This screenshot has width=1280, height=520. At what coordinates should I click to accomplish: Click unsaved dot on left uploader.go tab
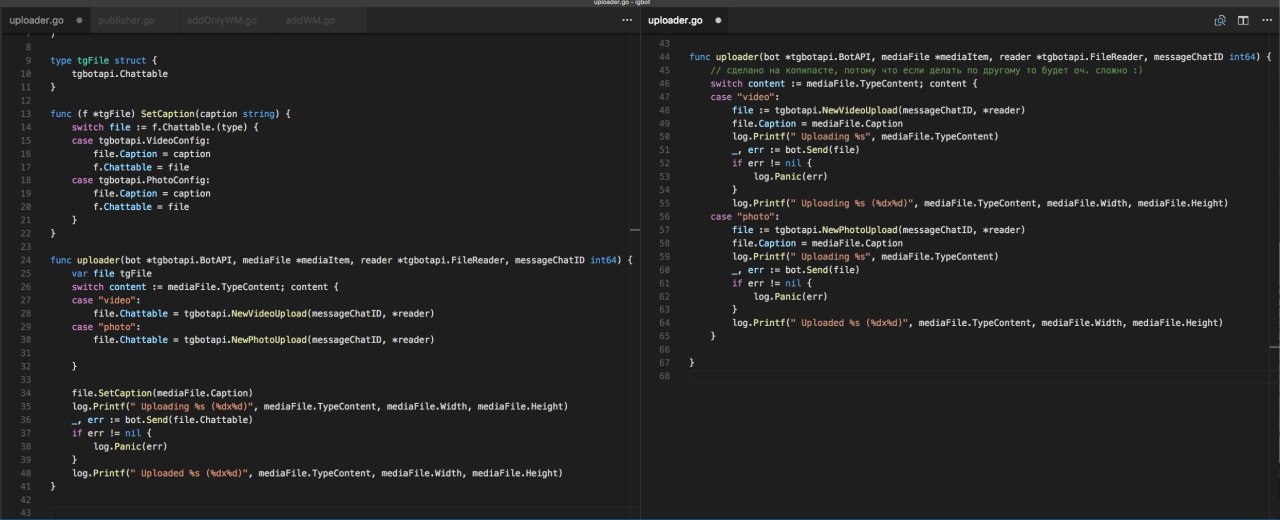tap(79, 20)
